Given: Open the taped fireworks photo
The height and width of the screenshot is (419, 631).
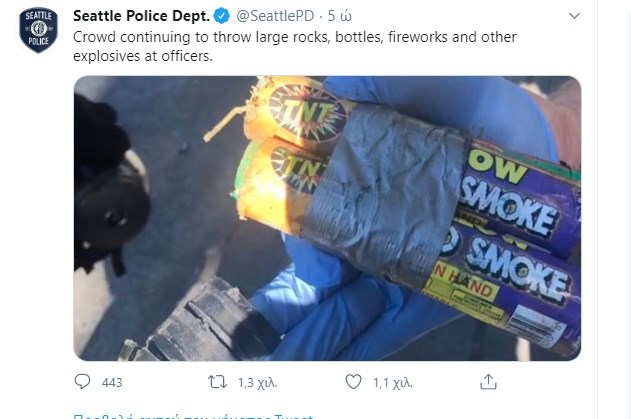Looking at the screenshot, I should [327, 218].
